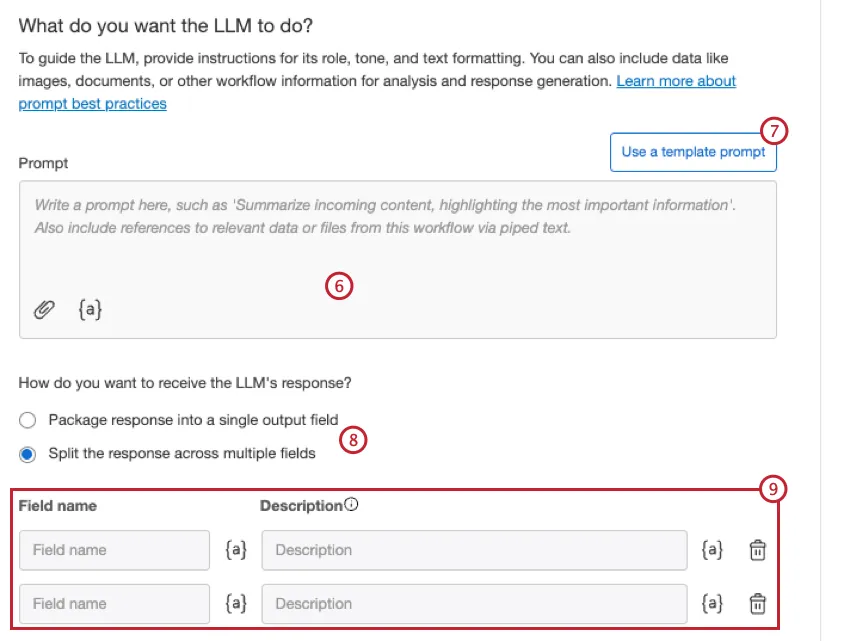Select Split the response across multiple fields
Screen dimensions: 850x641
[28, 454]
